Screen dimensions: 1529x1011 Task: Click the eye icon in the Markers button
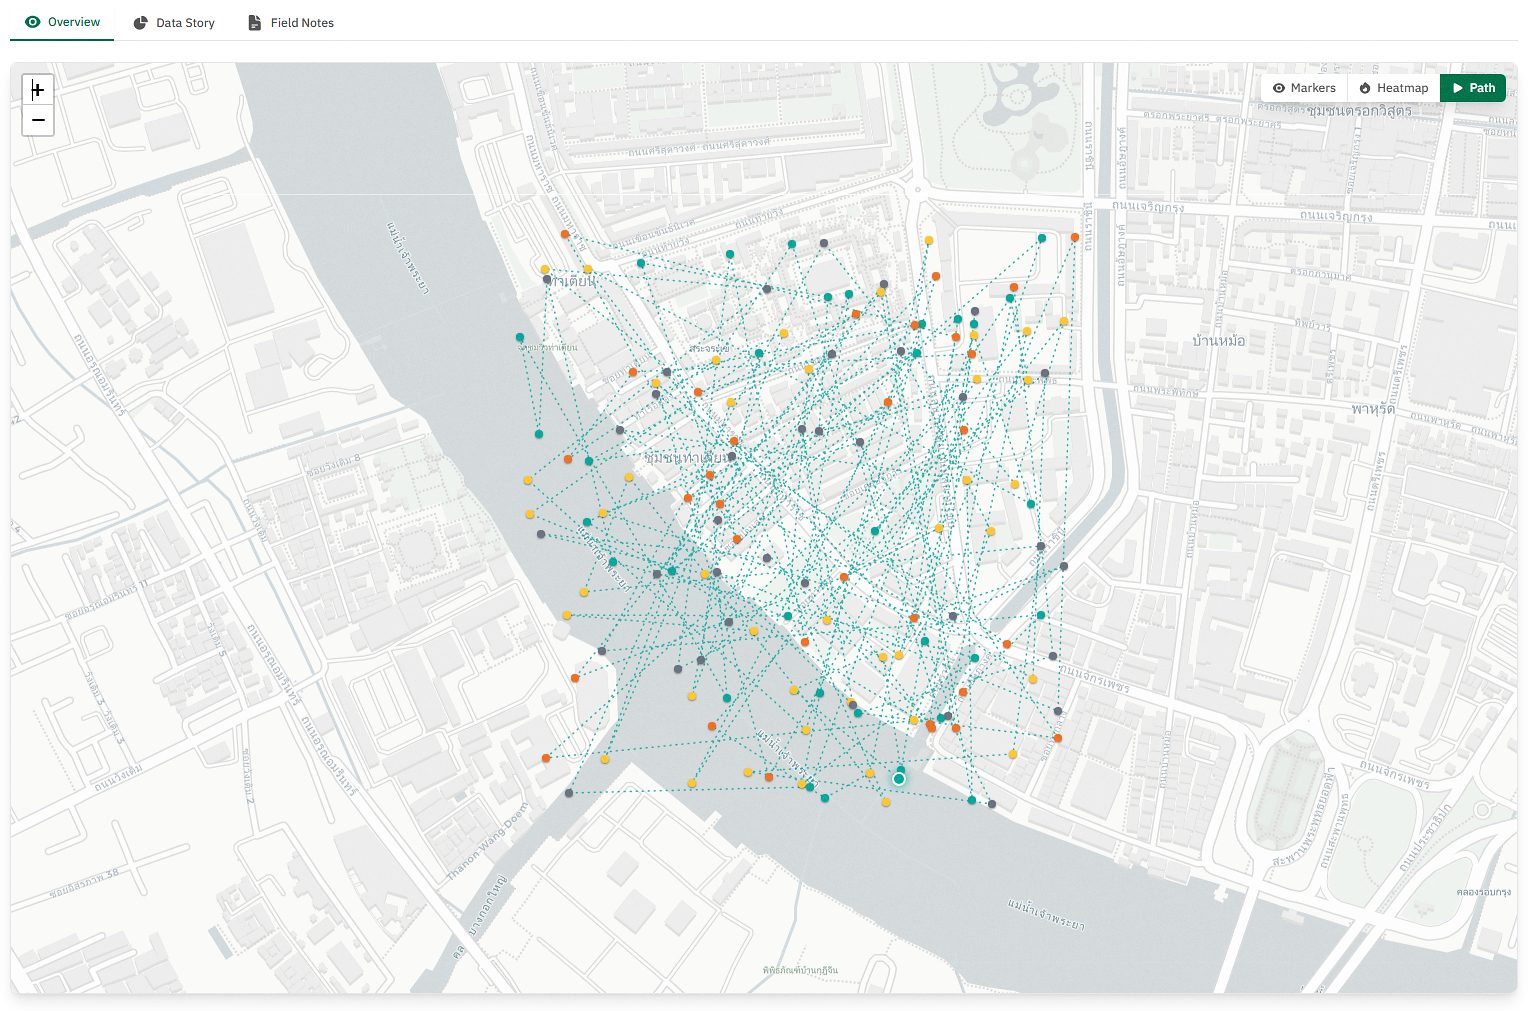pyautogui.click(x=1279, y=88)
